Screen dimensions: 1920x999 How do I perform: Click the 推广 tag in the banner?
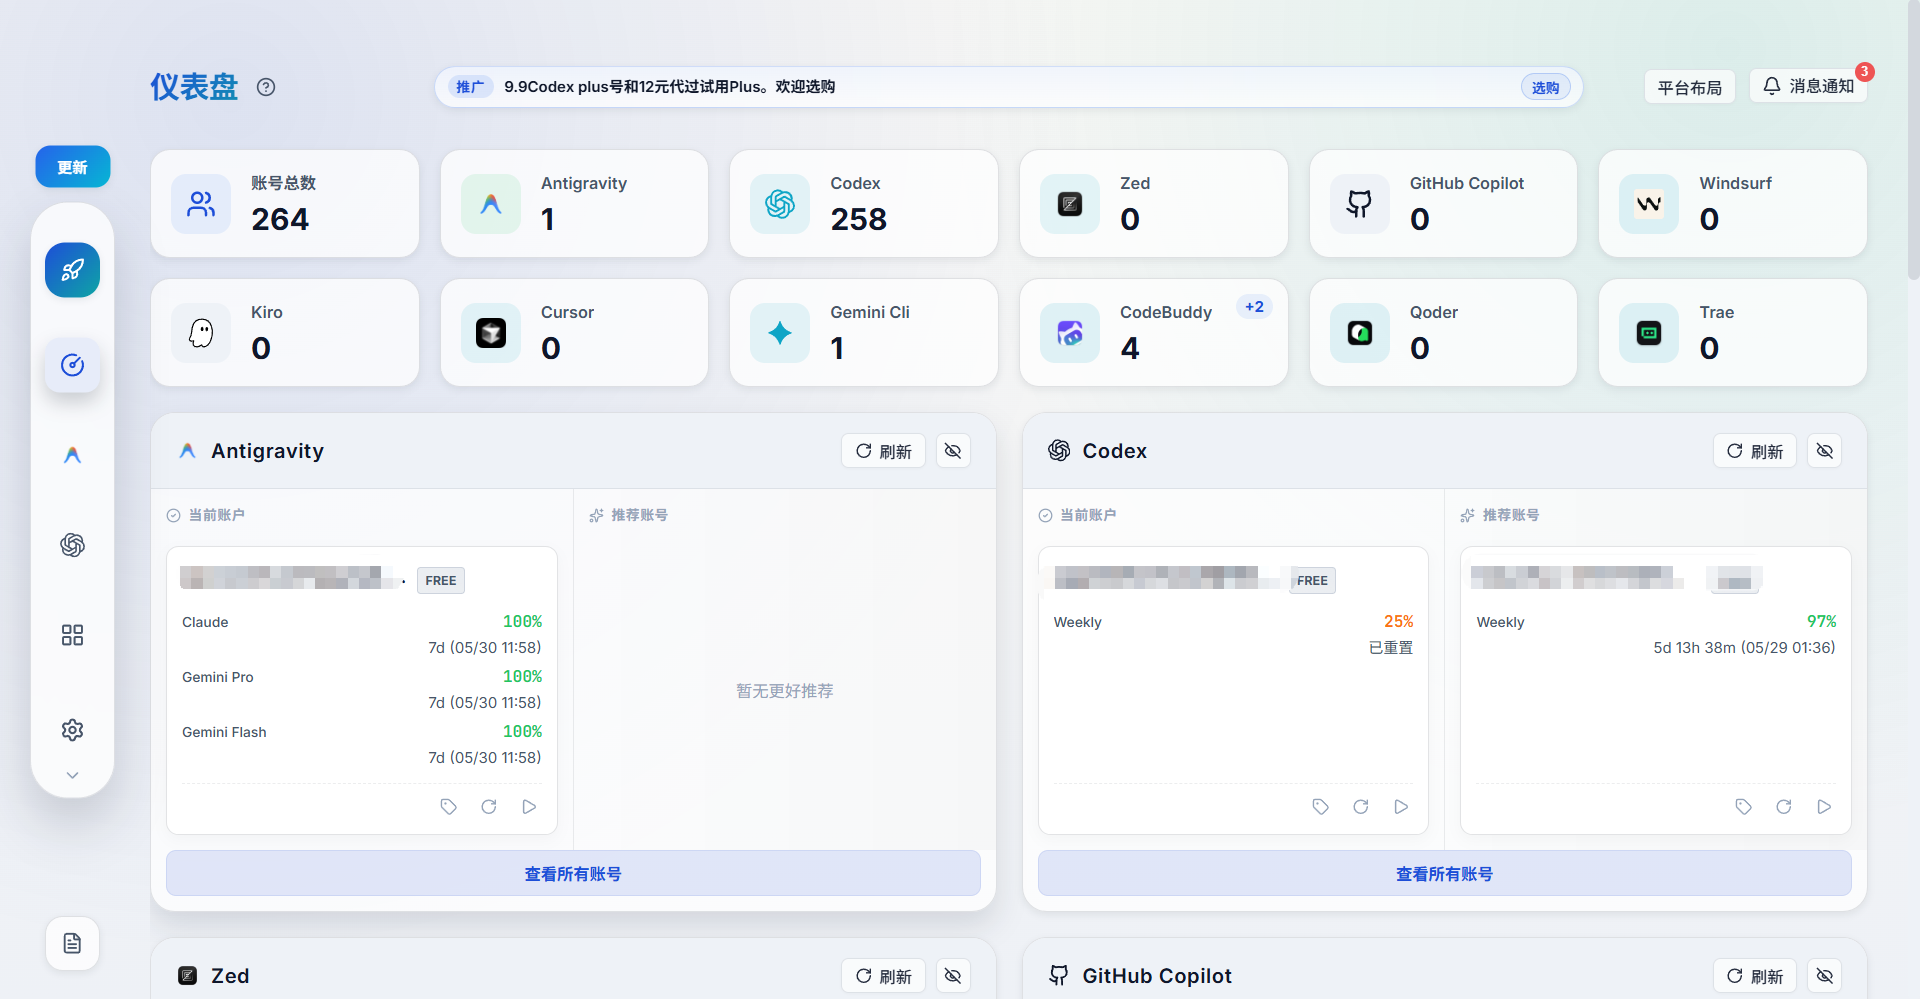[470, 87]
